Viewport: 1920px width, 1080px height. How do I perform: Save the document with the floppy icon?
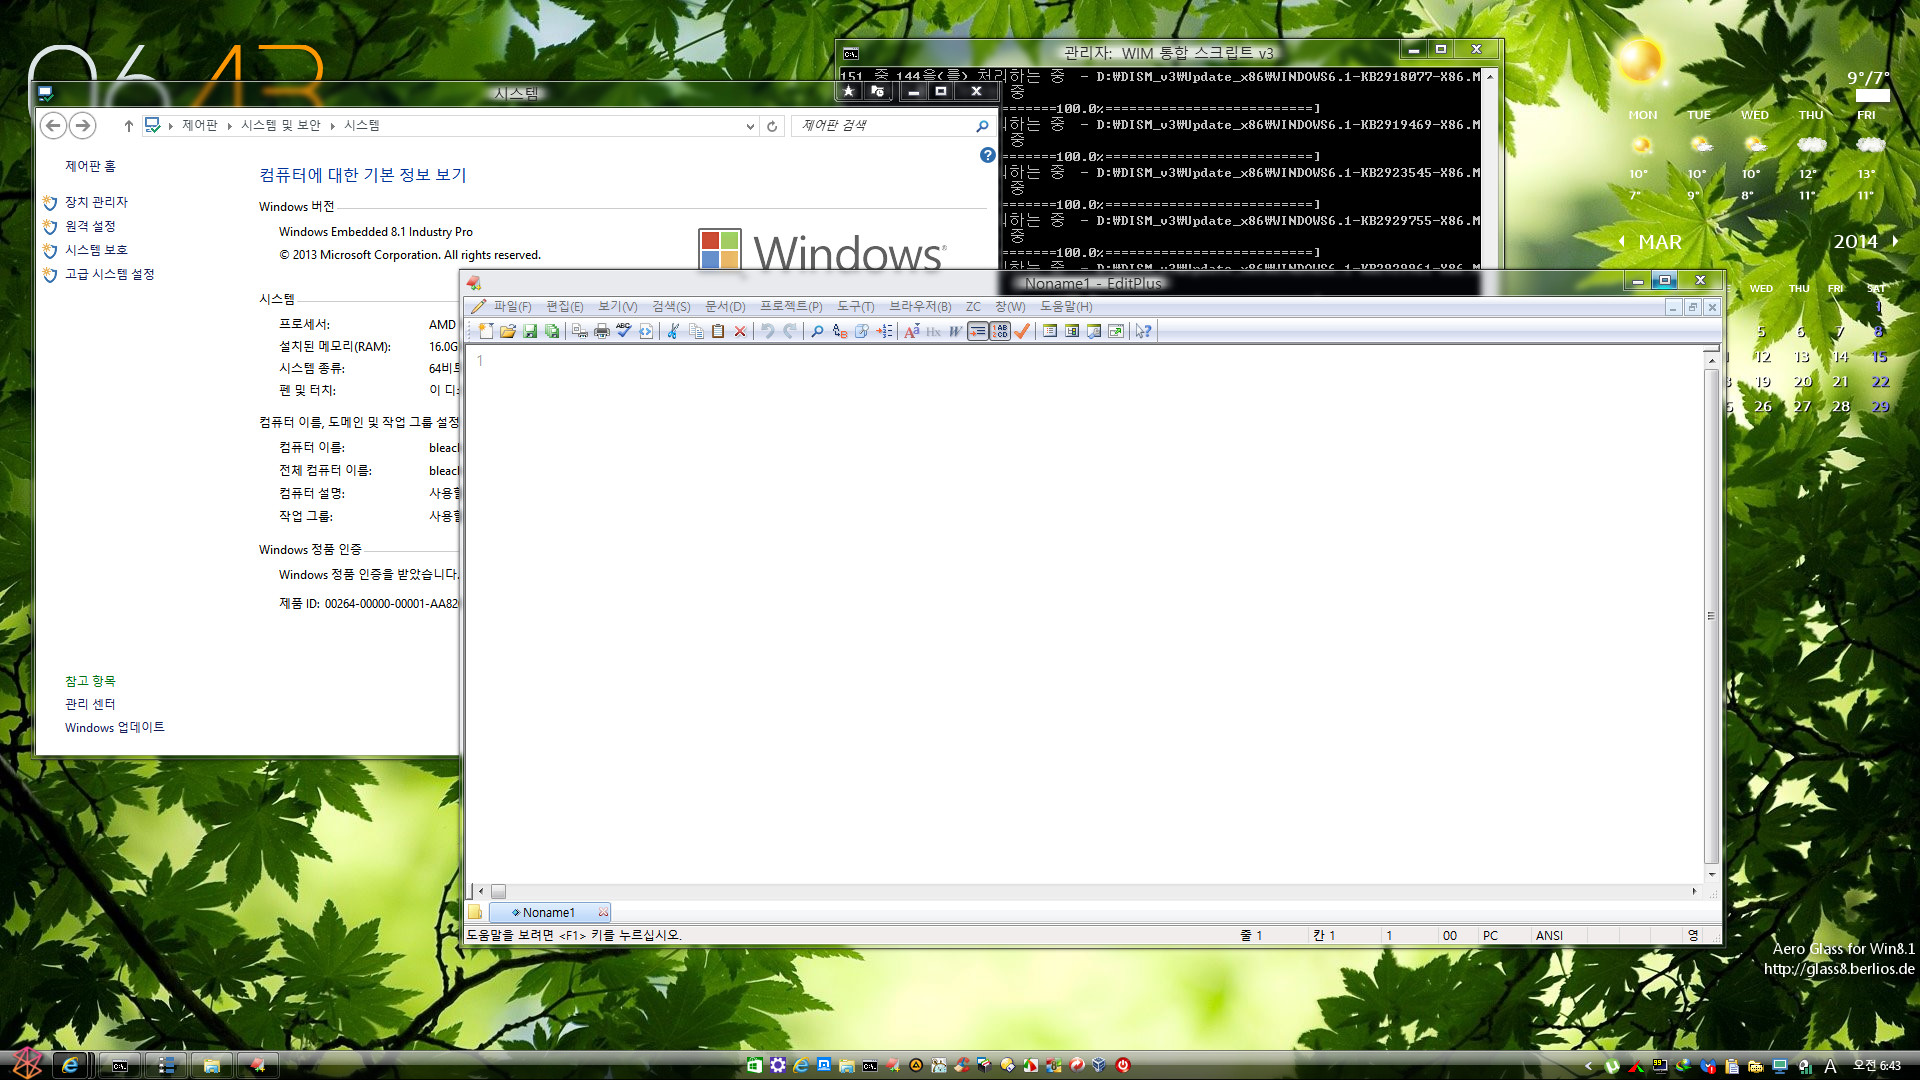(530, 331)
